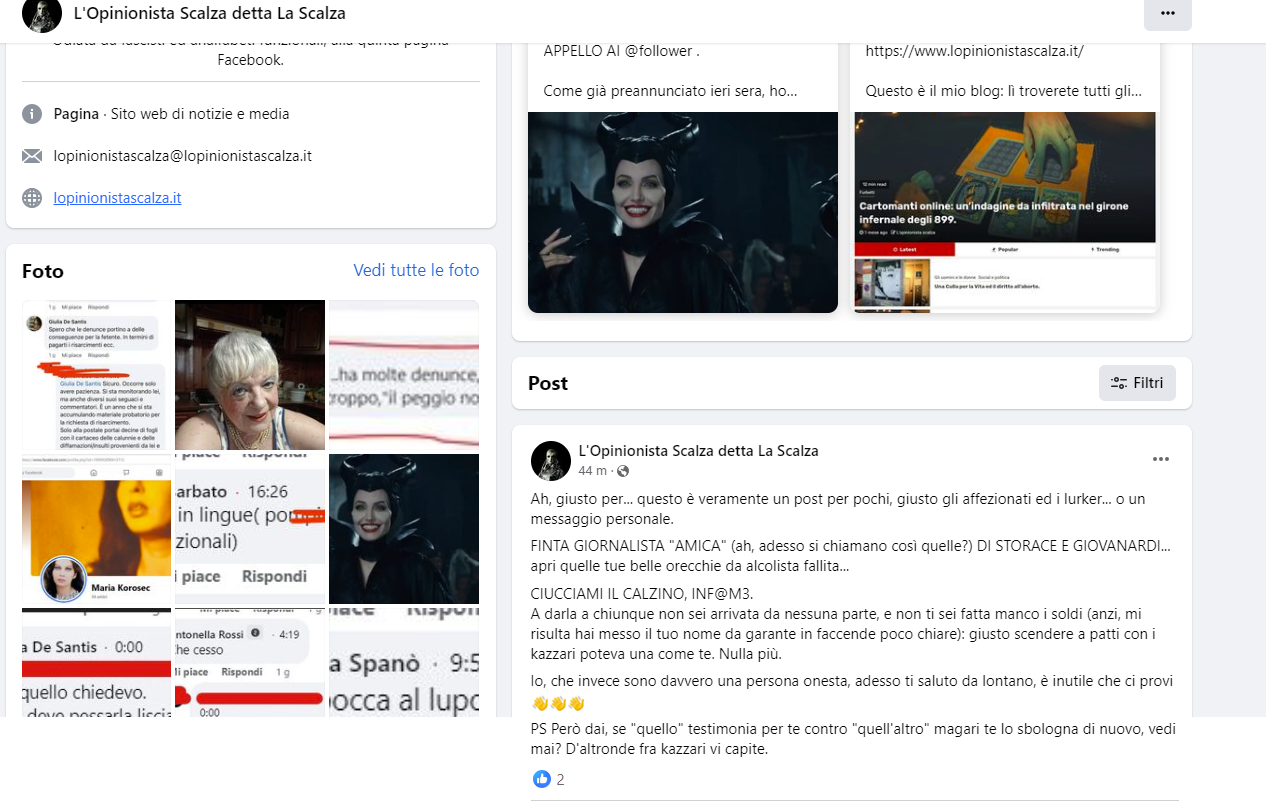The height and width of the screenshot is (802, 1266).
Task: Click the info icon next to Pagina
Action: point(32,114)
